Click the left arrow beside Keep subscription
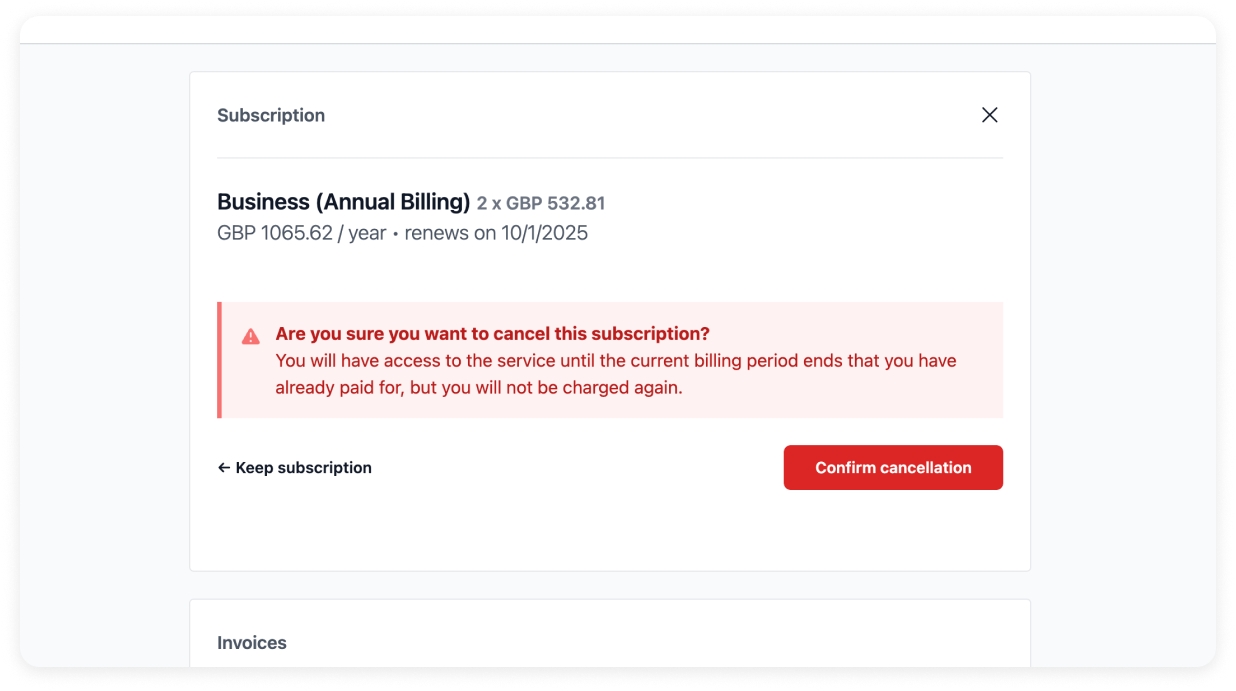This screenshot has width=1236, height=691. [224, 468]
